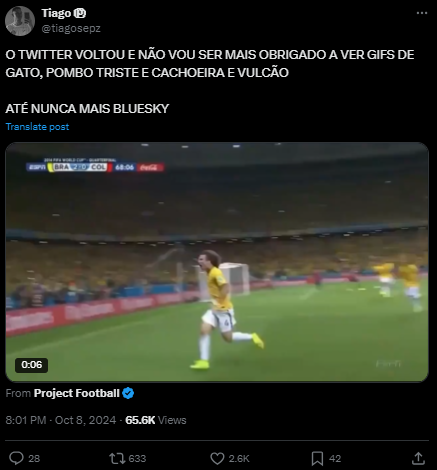
Task: Click the 0:06 video duration badge
Action: (32, 365)
